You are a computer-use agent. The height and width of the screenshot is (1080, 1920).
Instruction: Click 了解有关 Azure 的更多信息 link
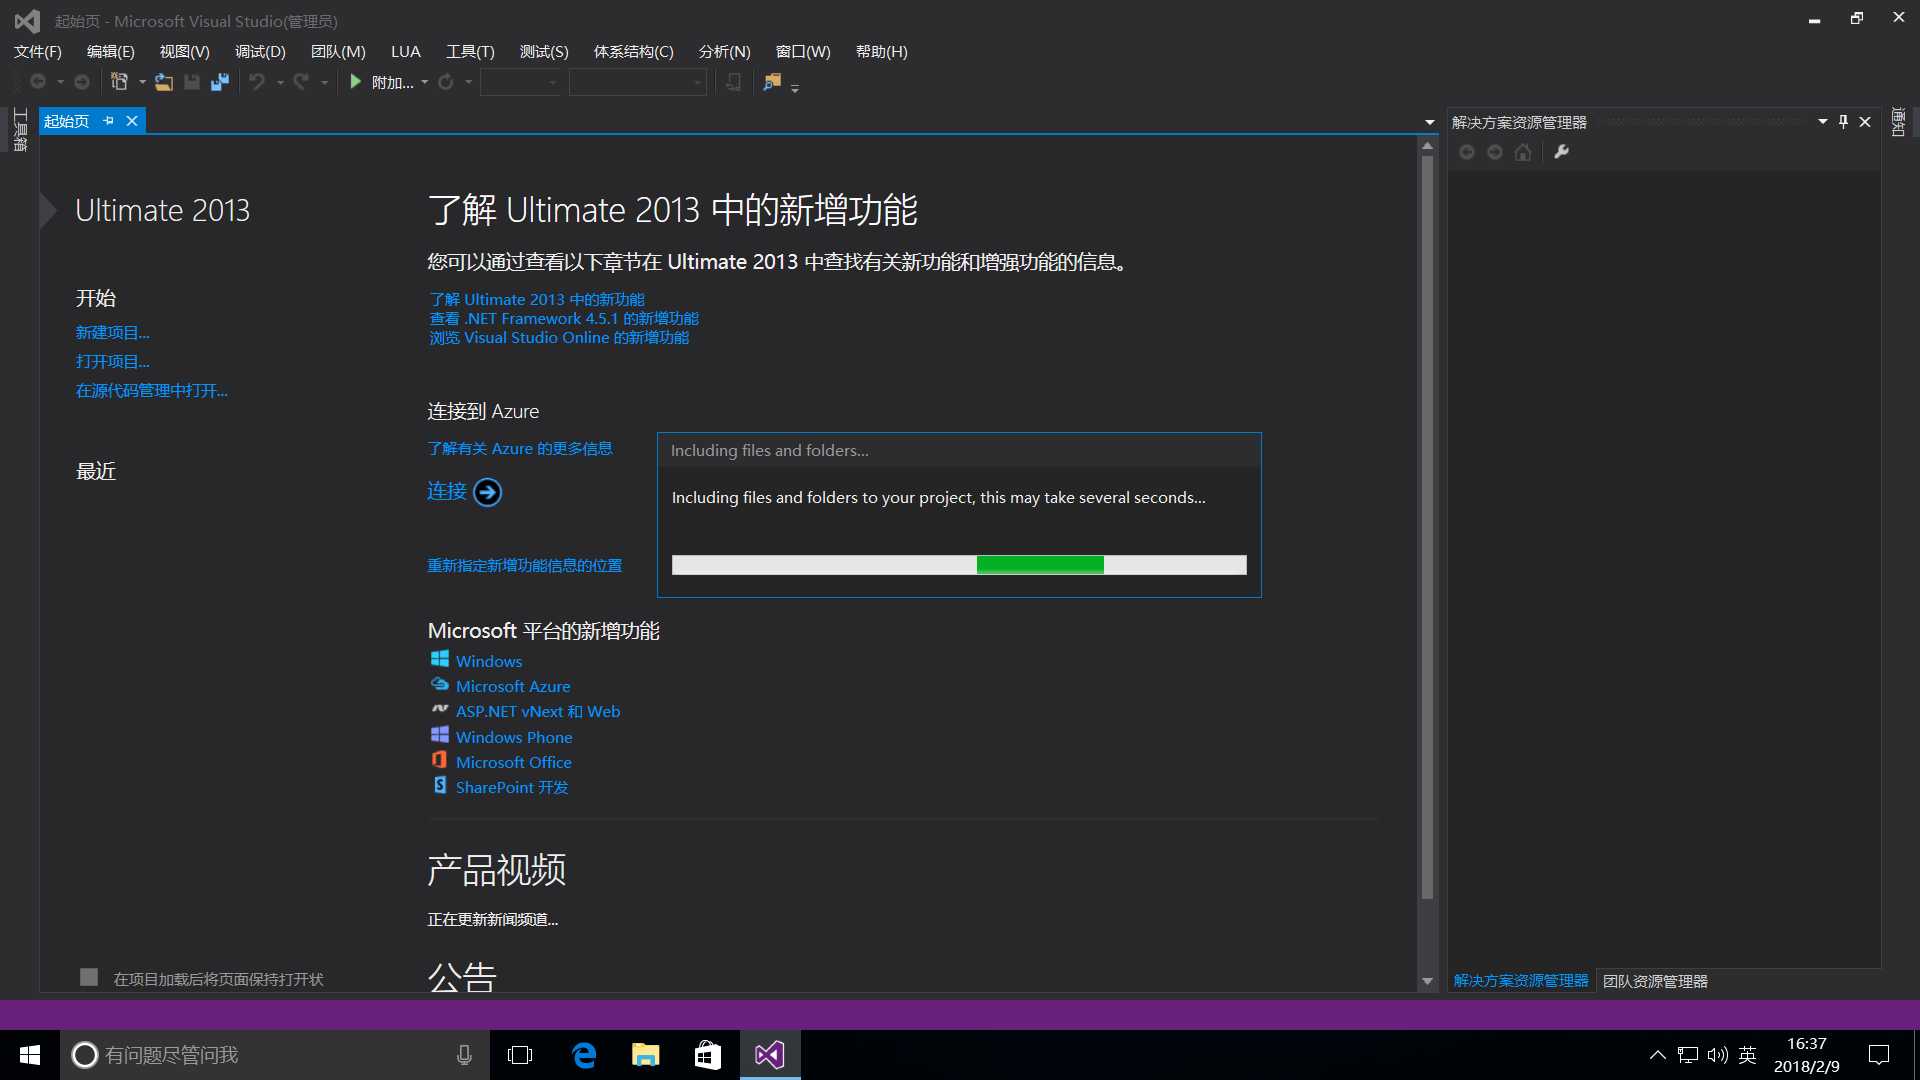[520, 448]
